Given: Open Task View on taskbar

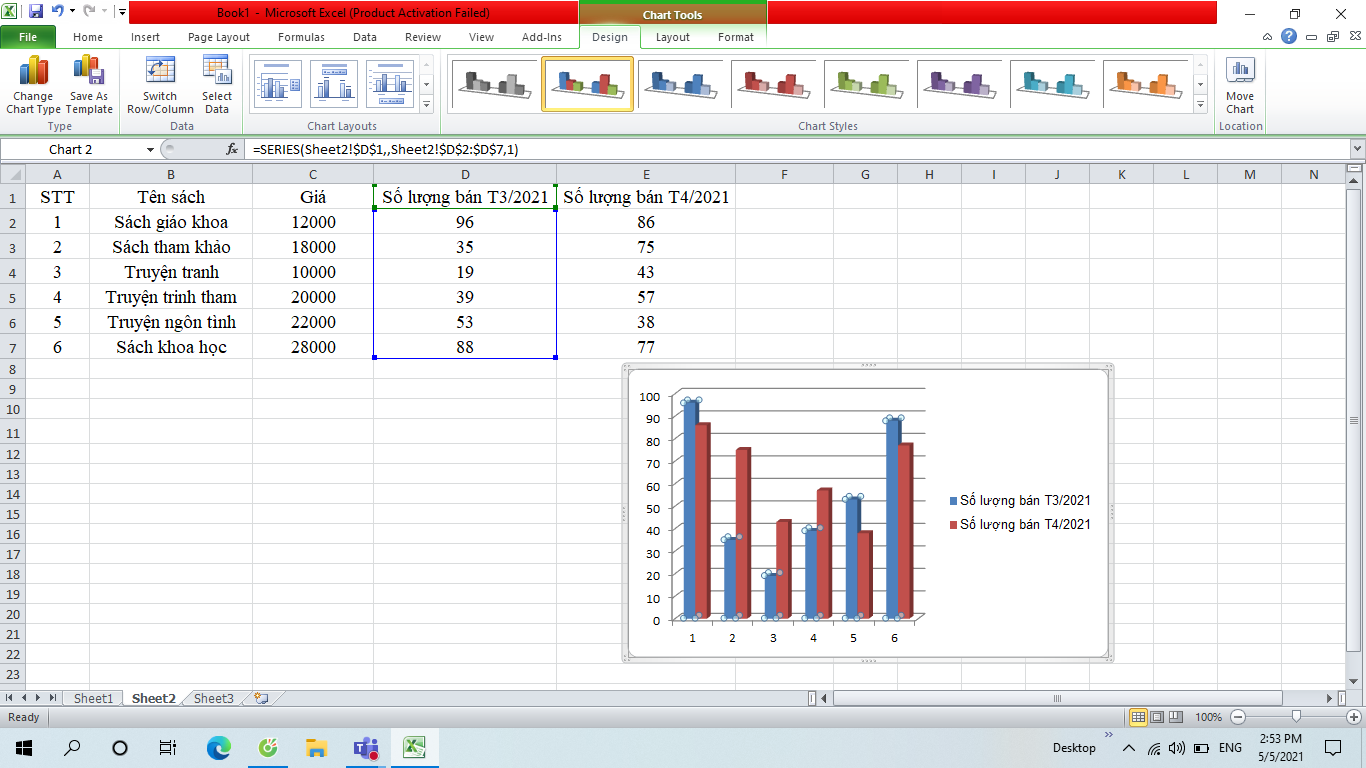Looking at the screenshot, I should [x=168, y=747].
